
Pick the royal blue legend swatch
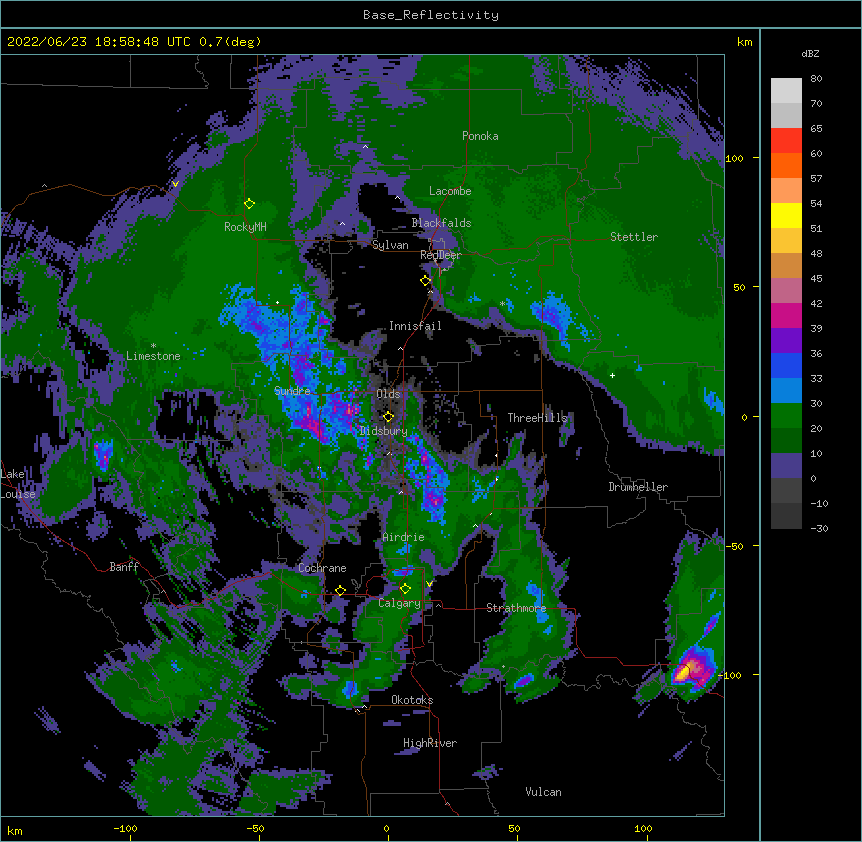pyautogui.click(x=786, y=365)
